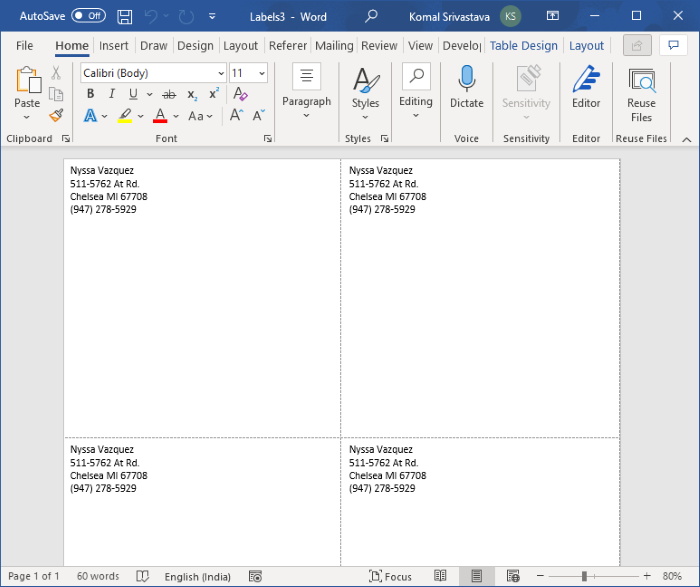
Task: Toggle Bold formatting
Action: pos(90,94)
